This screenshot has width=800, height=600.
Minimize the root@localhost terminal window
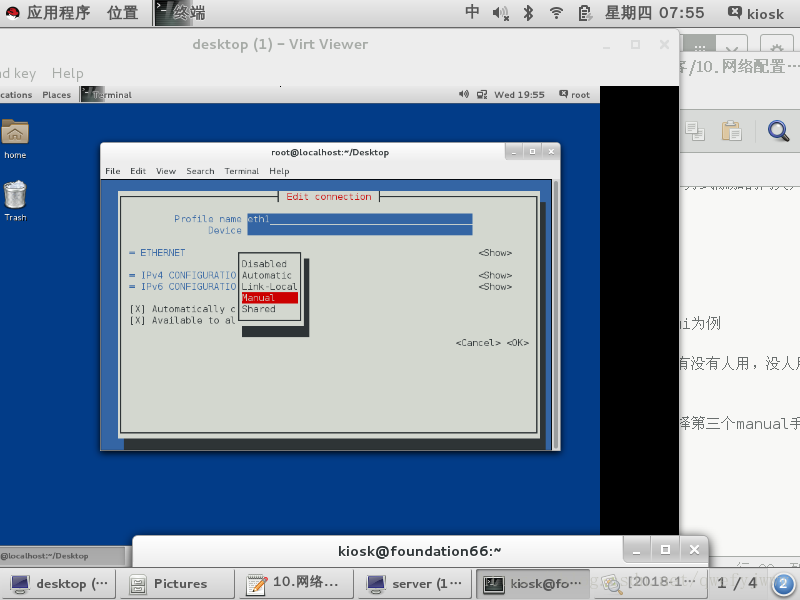click(x=514, y=152)
